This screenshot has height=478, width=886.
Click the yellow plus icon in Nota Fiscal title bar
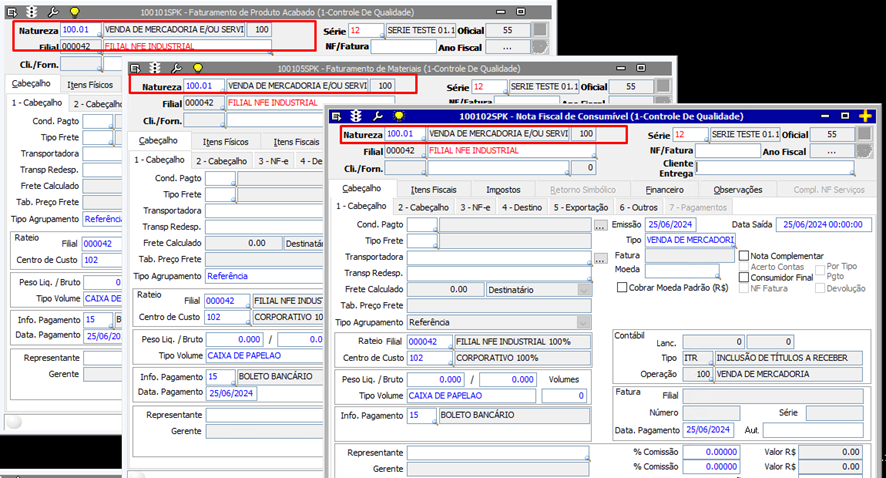(x=865, y=116)
